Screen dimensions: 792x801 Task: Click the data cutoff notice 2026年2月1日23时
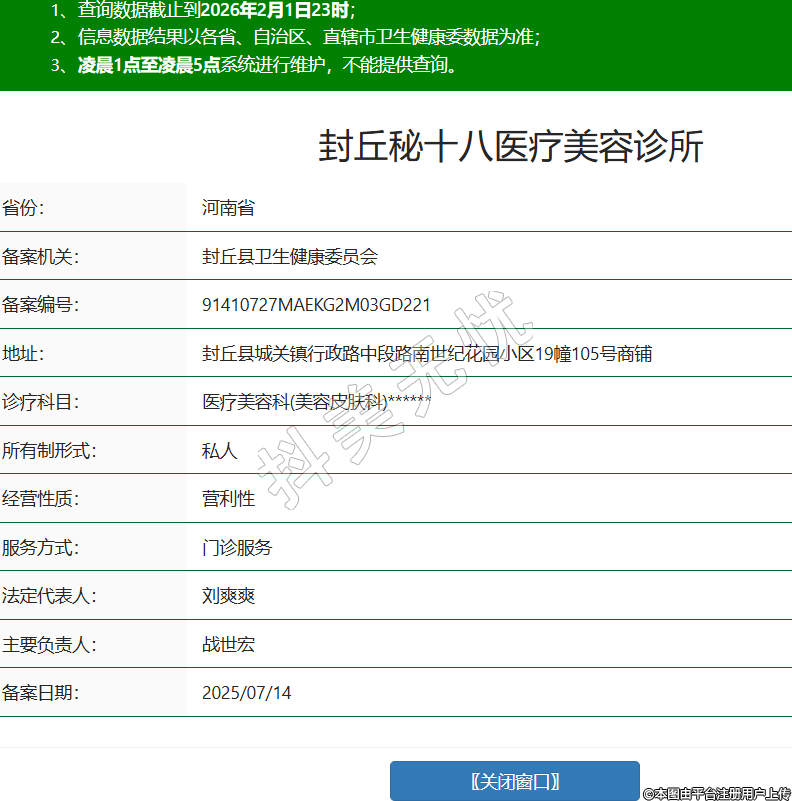(x=277, y=11)
